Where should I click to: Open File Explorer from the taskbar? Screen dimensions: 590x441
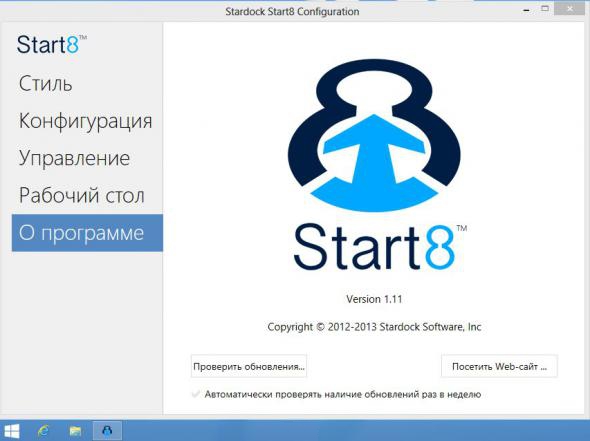point(75,431)
